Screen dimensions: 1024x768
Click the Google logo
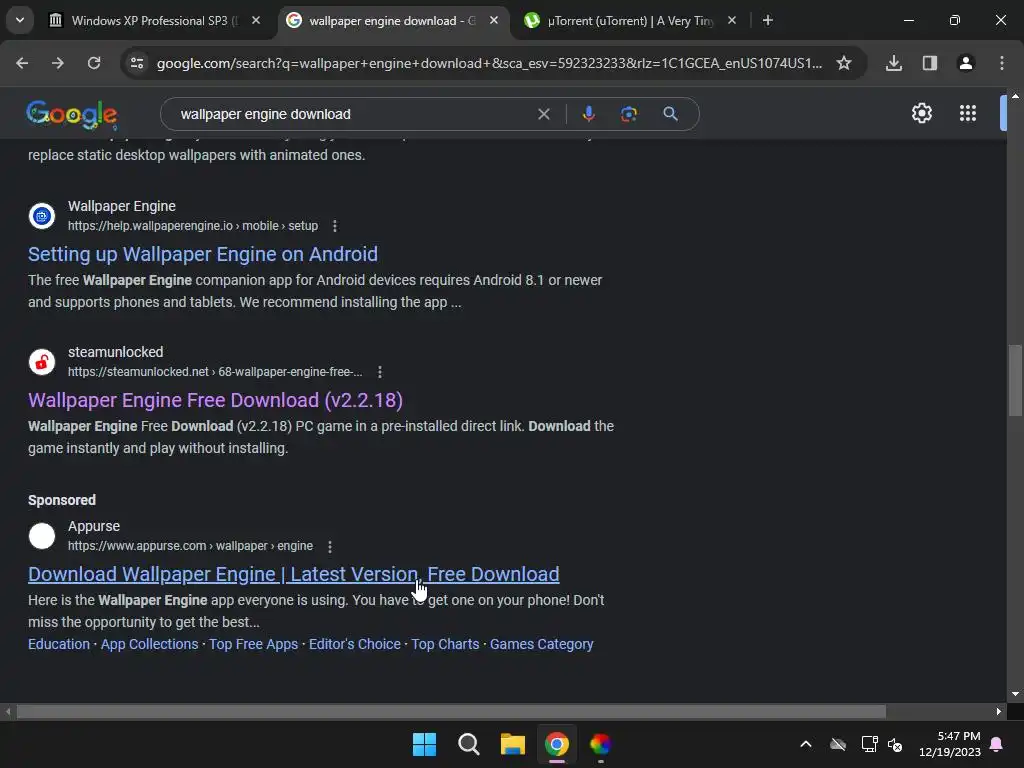[72, 114]
